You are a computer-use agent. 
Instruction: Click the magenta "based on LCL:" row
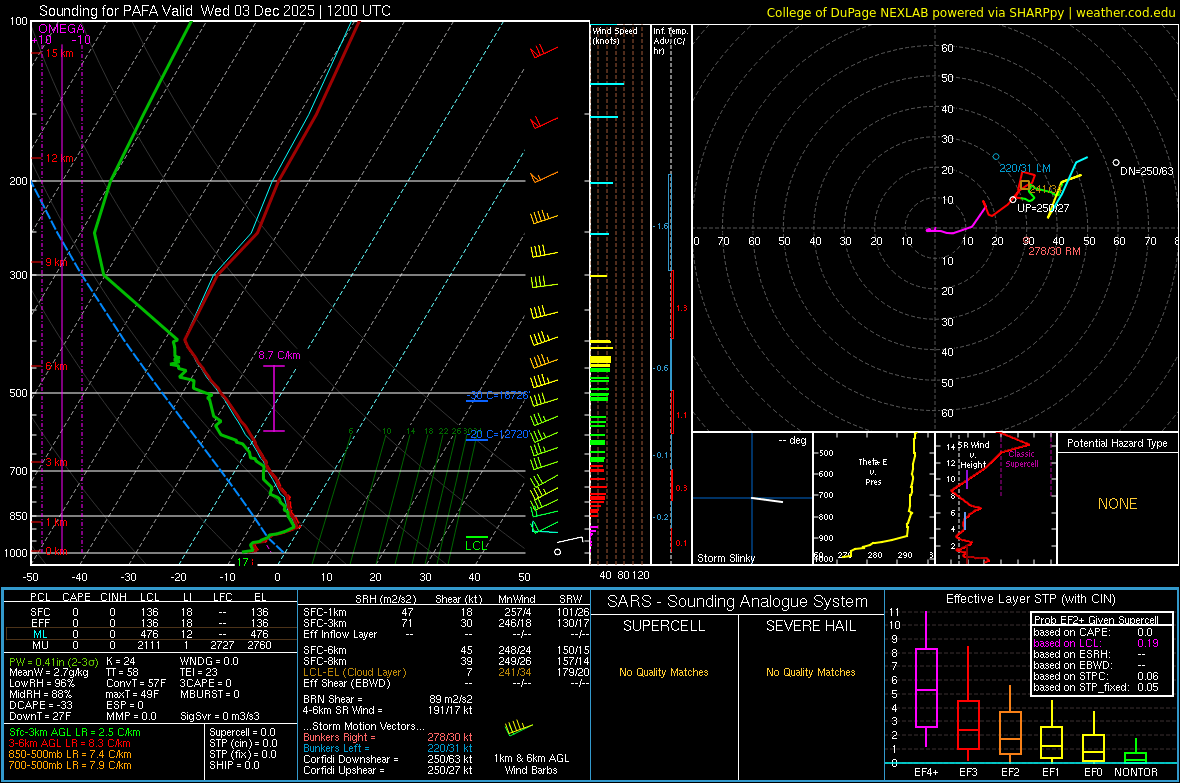1096,643
